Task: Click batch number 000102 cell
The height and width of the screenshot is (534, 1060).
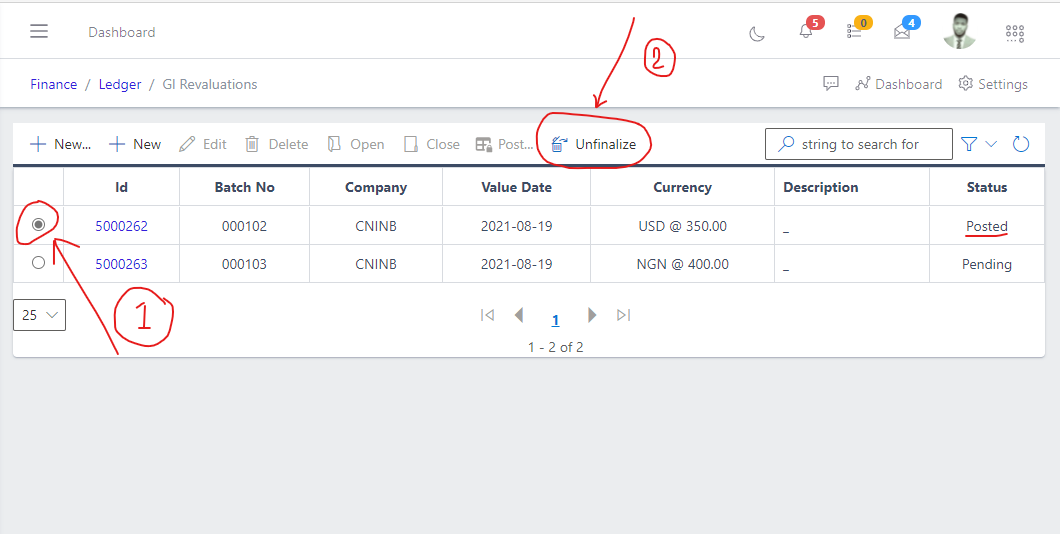Action: pyautogui.click(x=244, y=226)
